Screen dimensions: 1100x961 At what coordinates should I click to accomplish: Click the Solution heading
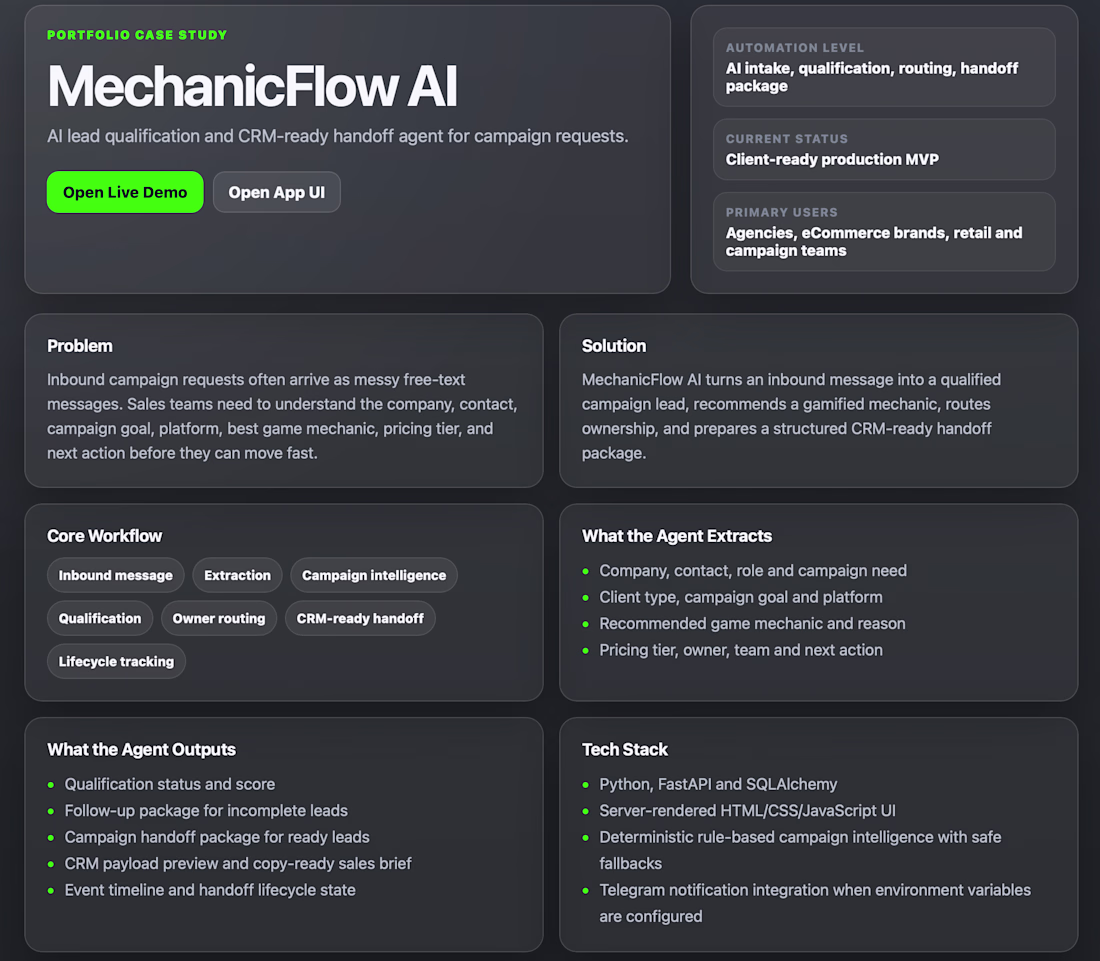coord(614,346)
